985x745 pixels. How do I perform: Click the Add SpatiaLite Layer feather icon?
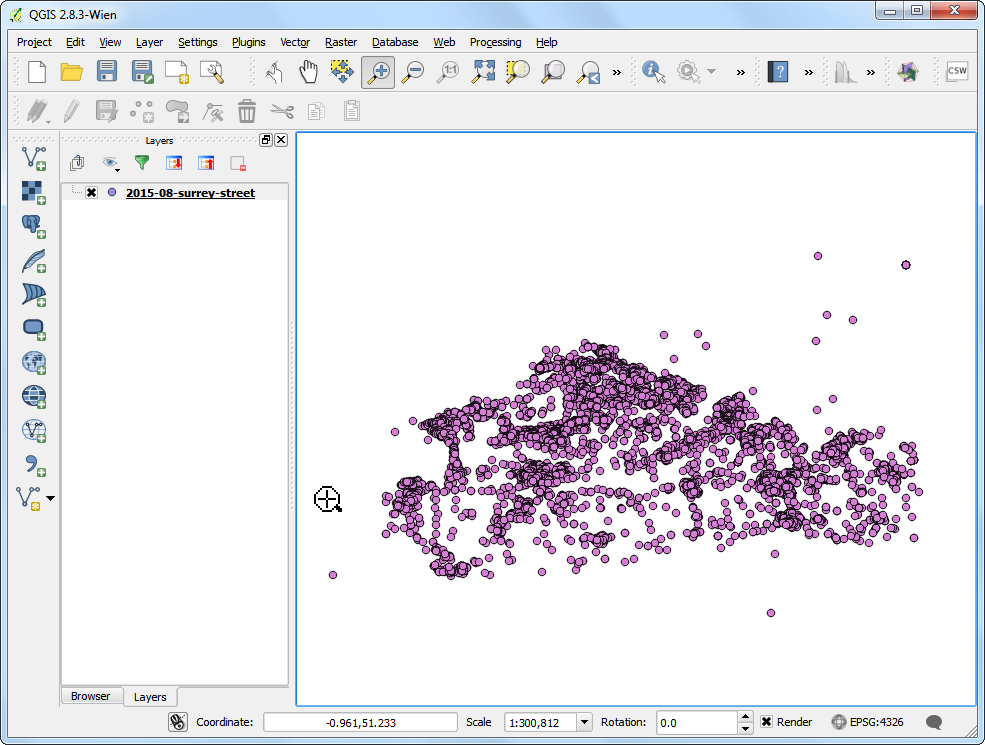pyautogui.click(x=34, y=260)
